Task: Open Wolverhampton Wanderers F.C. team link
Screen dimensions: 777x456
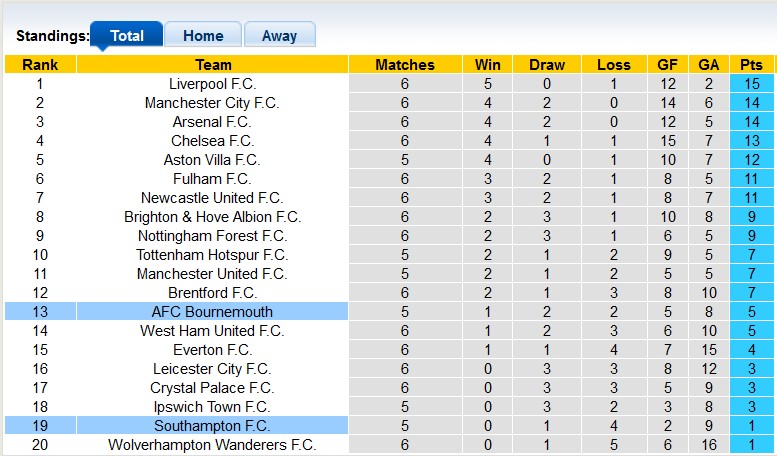Action: pyautogui.click(x=212, y=445)
